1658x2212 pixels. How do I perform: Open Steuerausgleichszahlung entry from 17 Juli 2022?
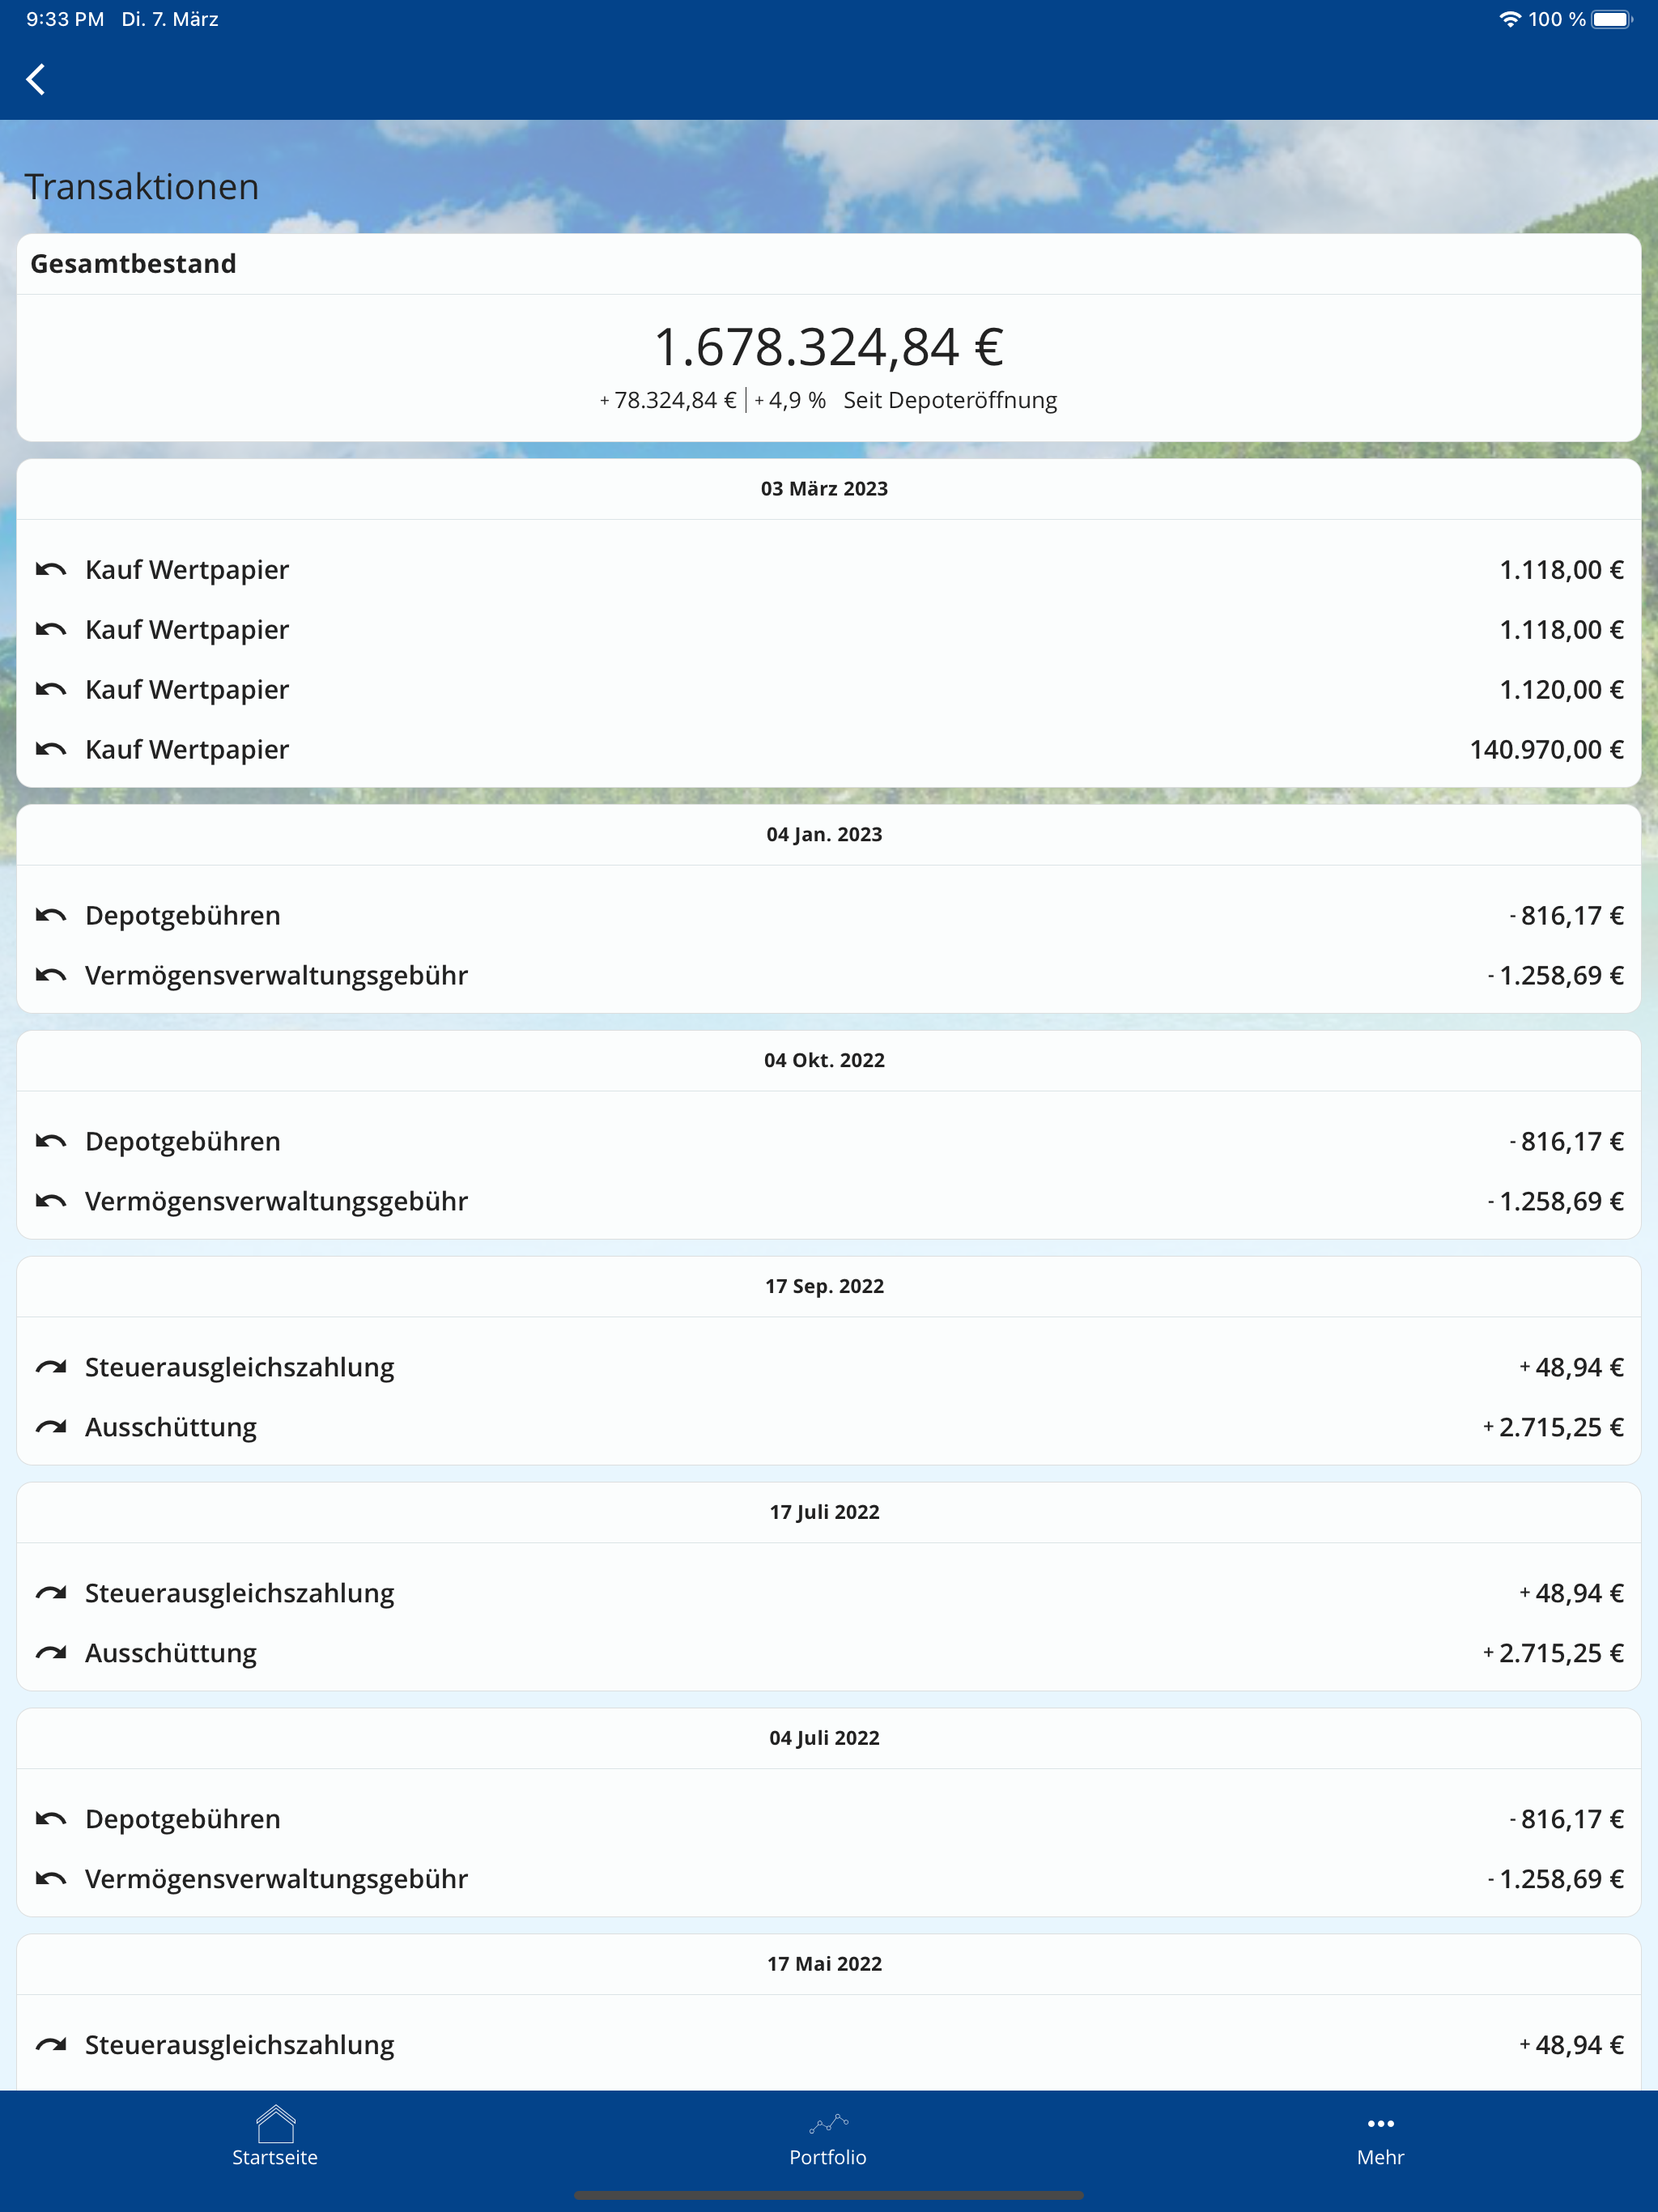click(829, 1594)
